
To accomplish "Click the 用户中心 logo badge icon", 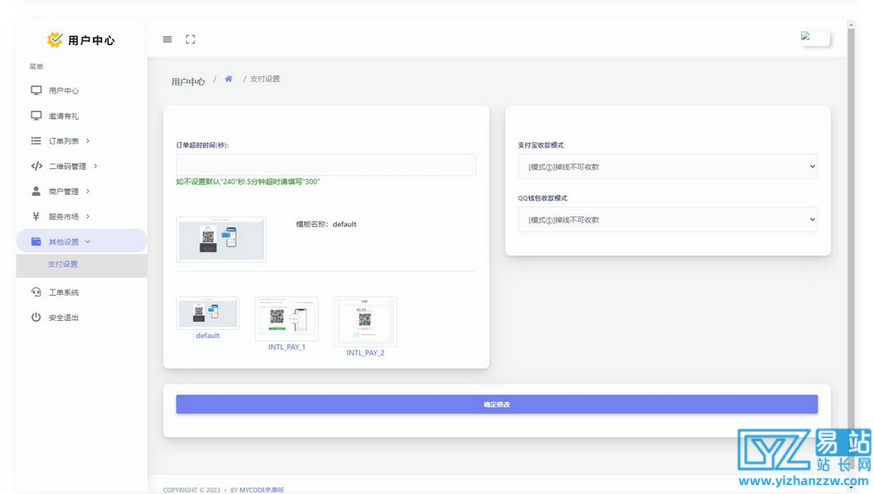I will 55,40.
